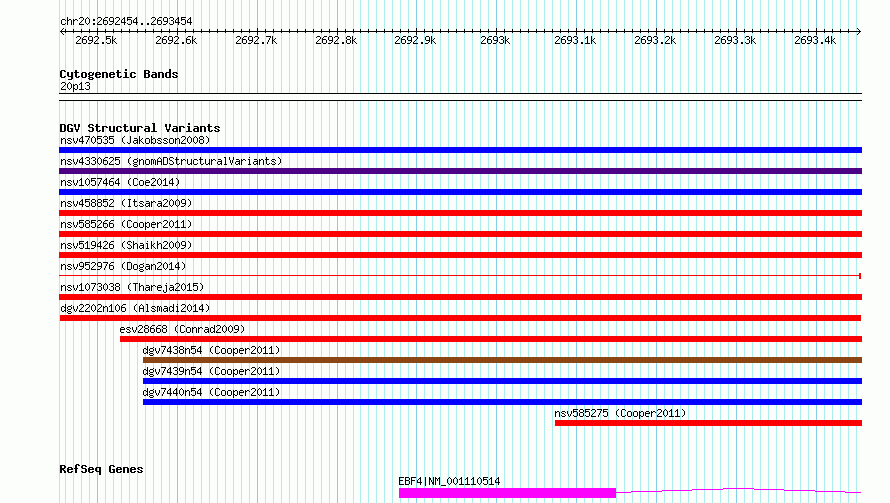
Task: Select the DGV Structural Variants track title
Action: click(x=140, y=128)
